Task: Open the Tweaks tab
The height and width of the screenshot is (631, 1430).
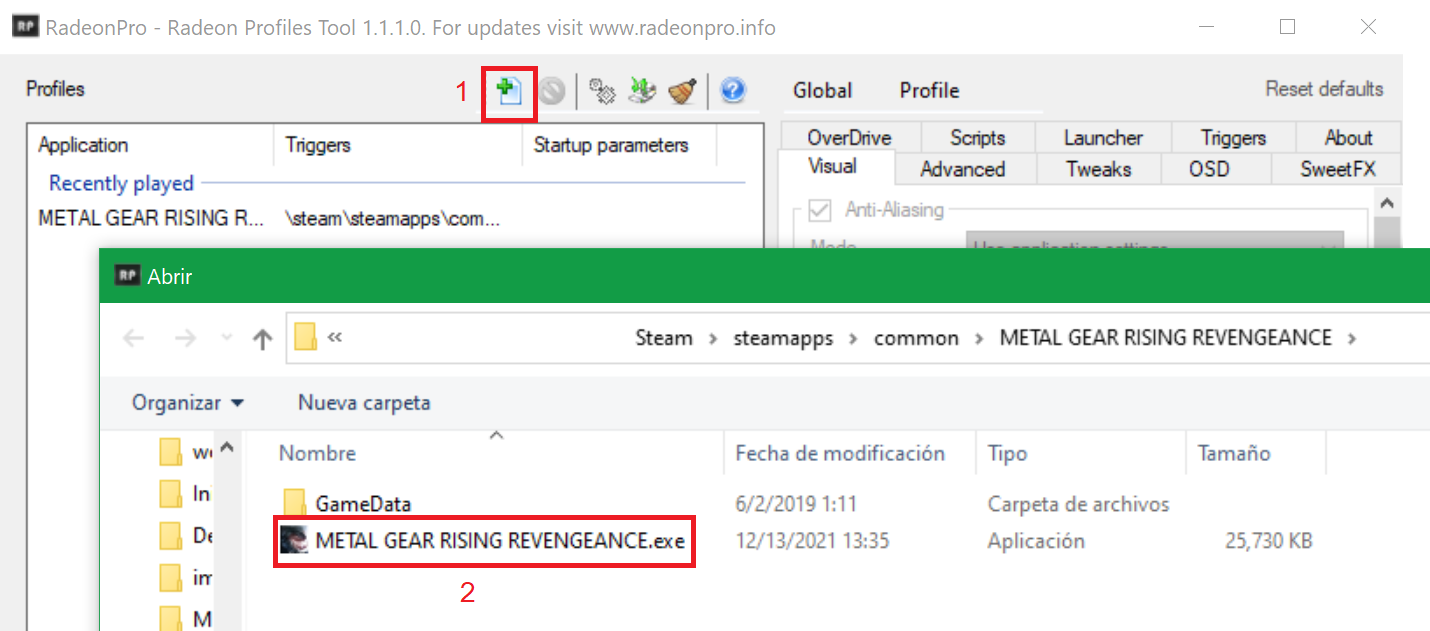Action: pos(1098,169)
